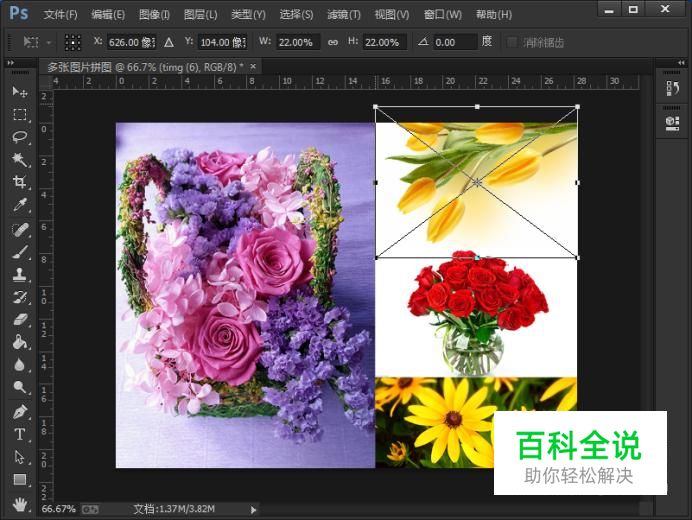Screen dimensions: 692x520
Task: Select the Rectangle shape tool
Action: [x=19, y=479]
